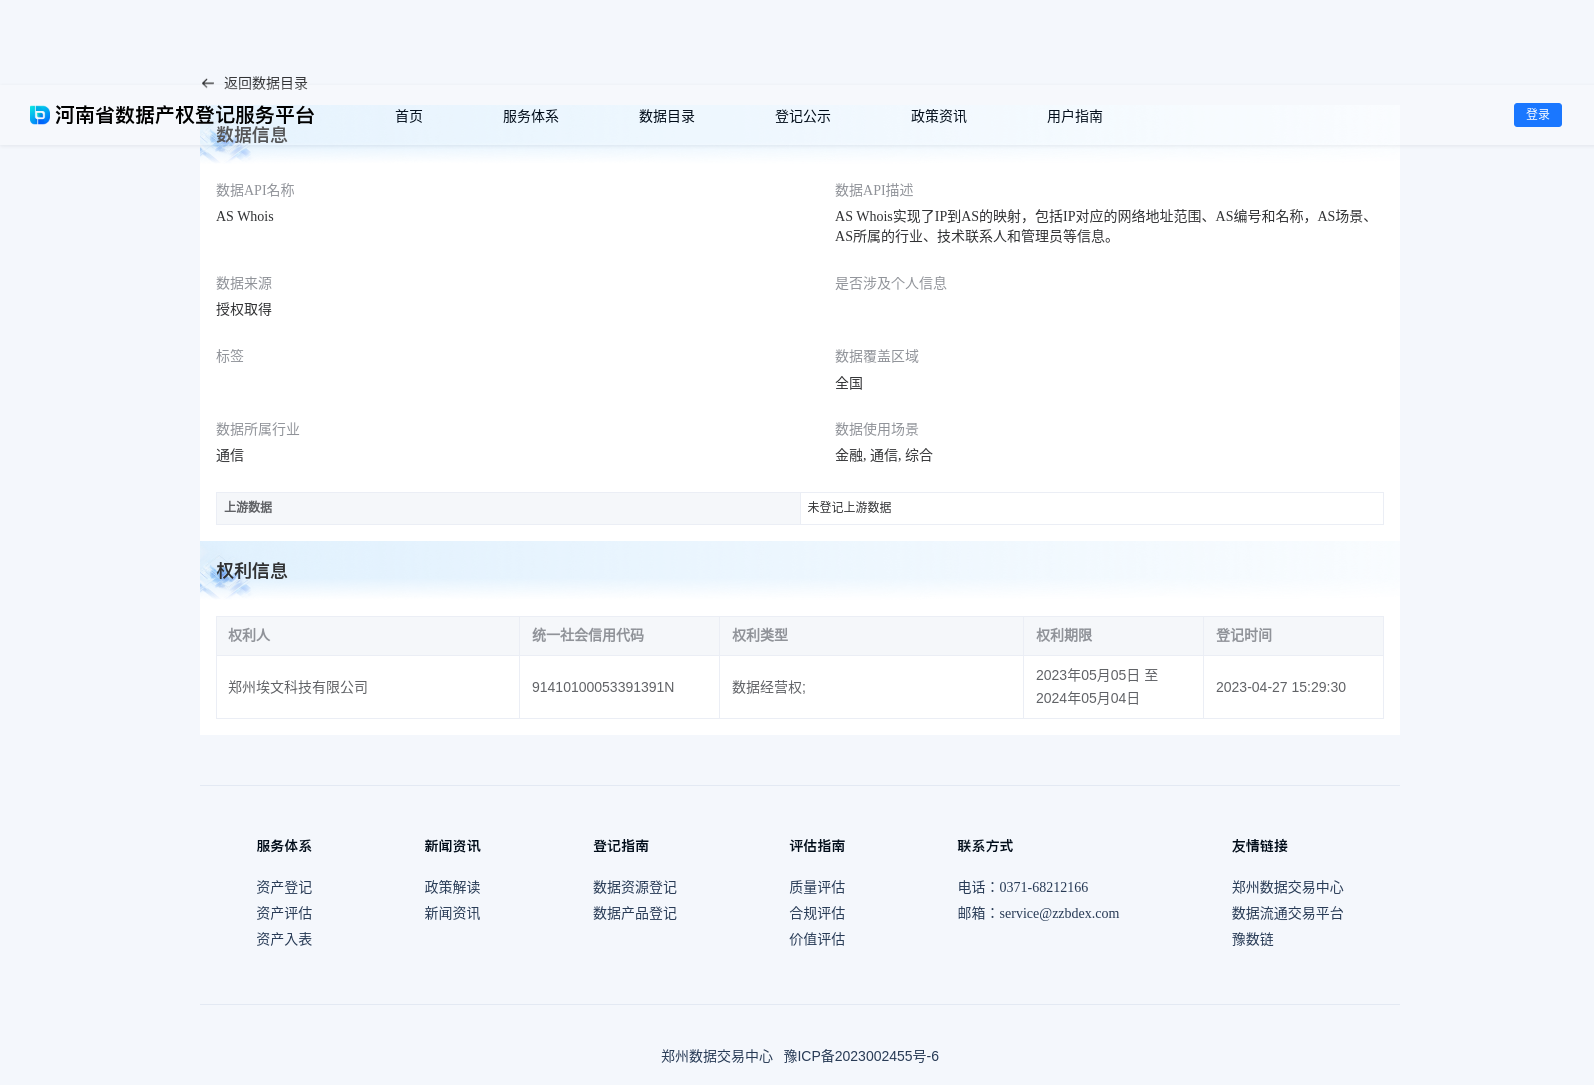
Task: Open 数据流通交易平台 friendly link
Action: tap(1288, 913)
